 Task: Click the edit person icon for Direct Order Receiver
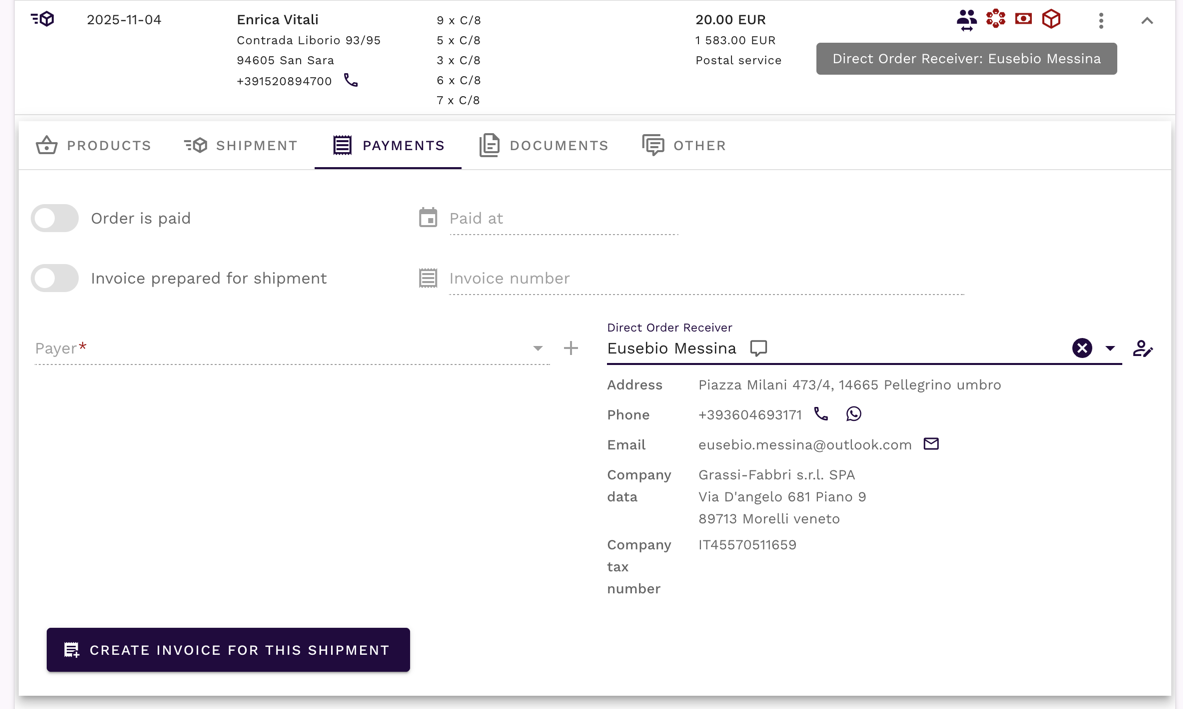pyautogui.click(x=1143, y=348)
